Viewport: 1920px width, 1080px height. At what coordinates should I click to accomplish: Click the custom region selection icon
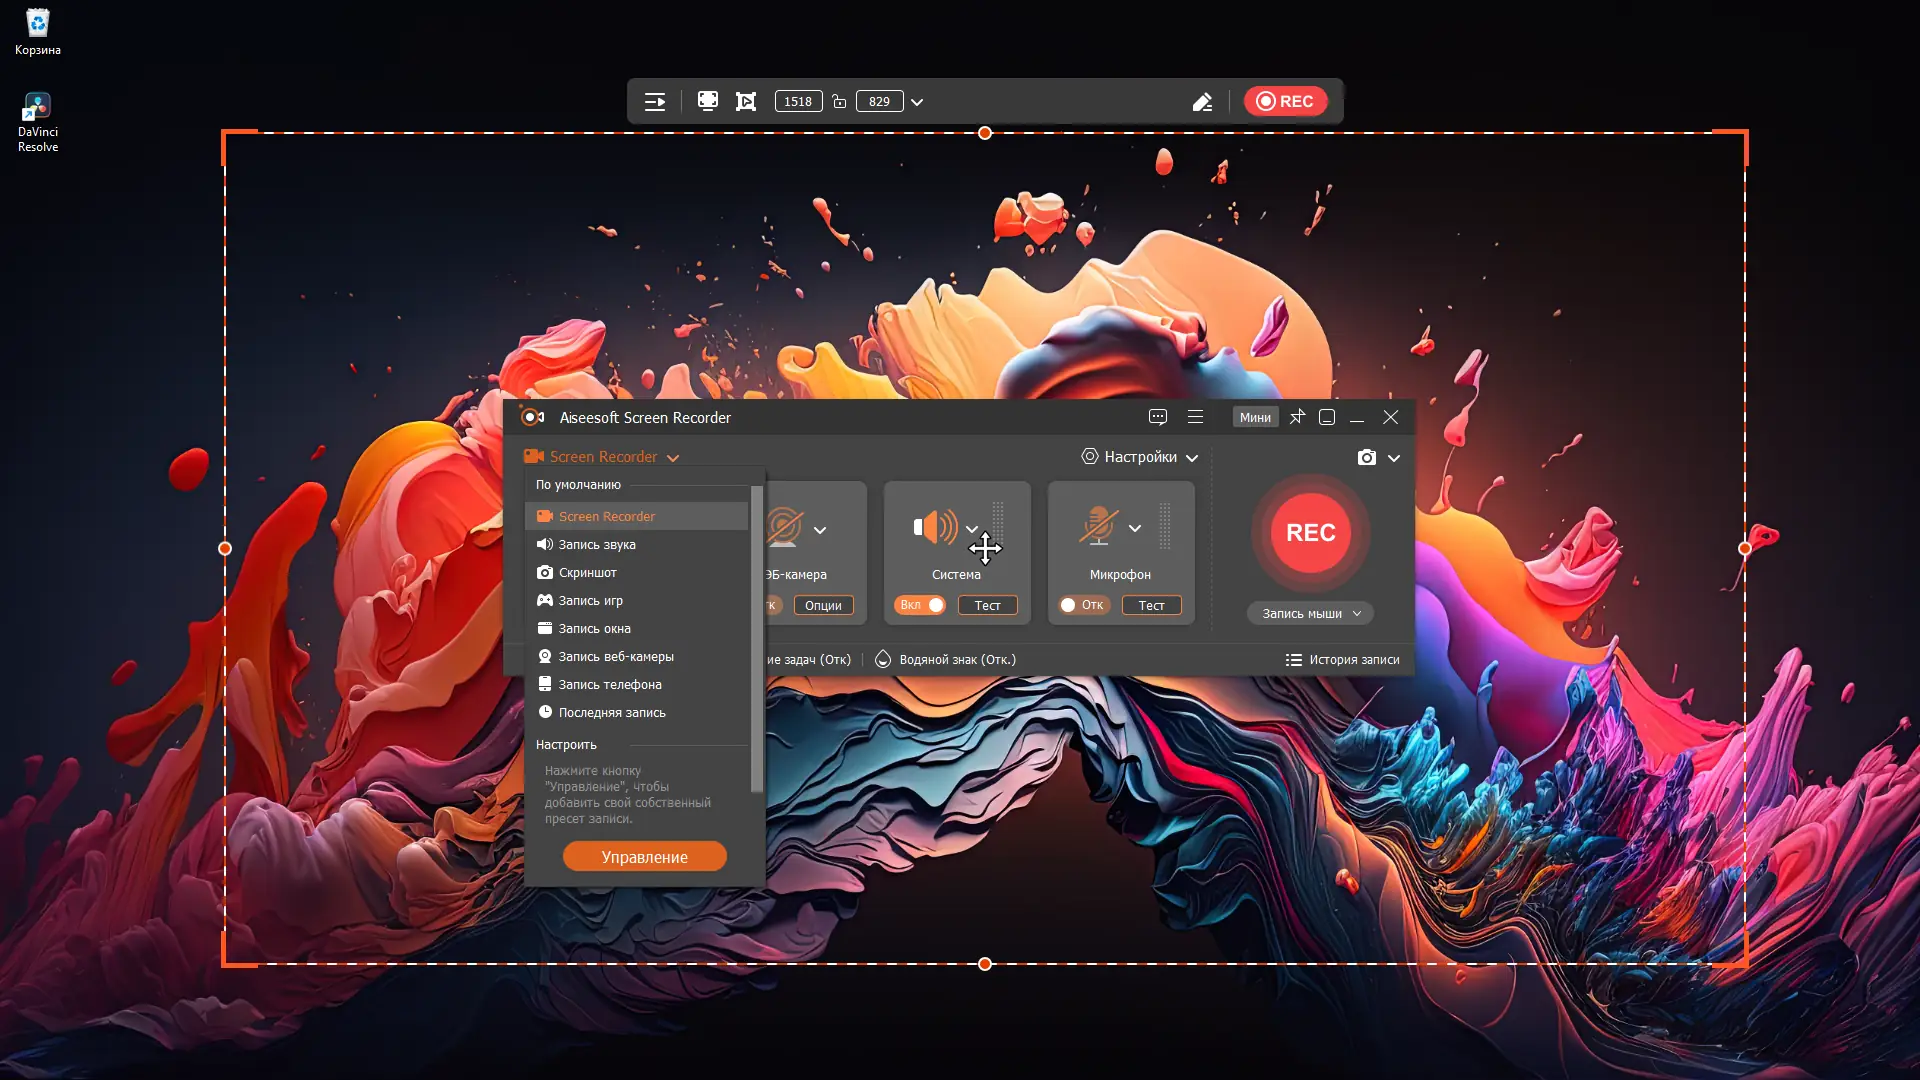coord(746,101)
